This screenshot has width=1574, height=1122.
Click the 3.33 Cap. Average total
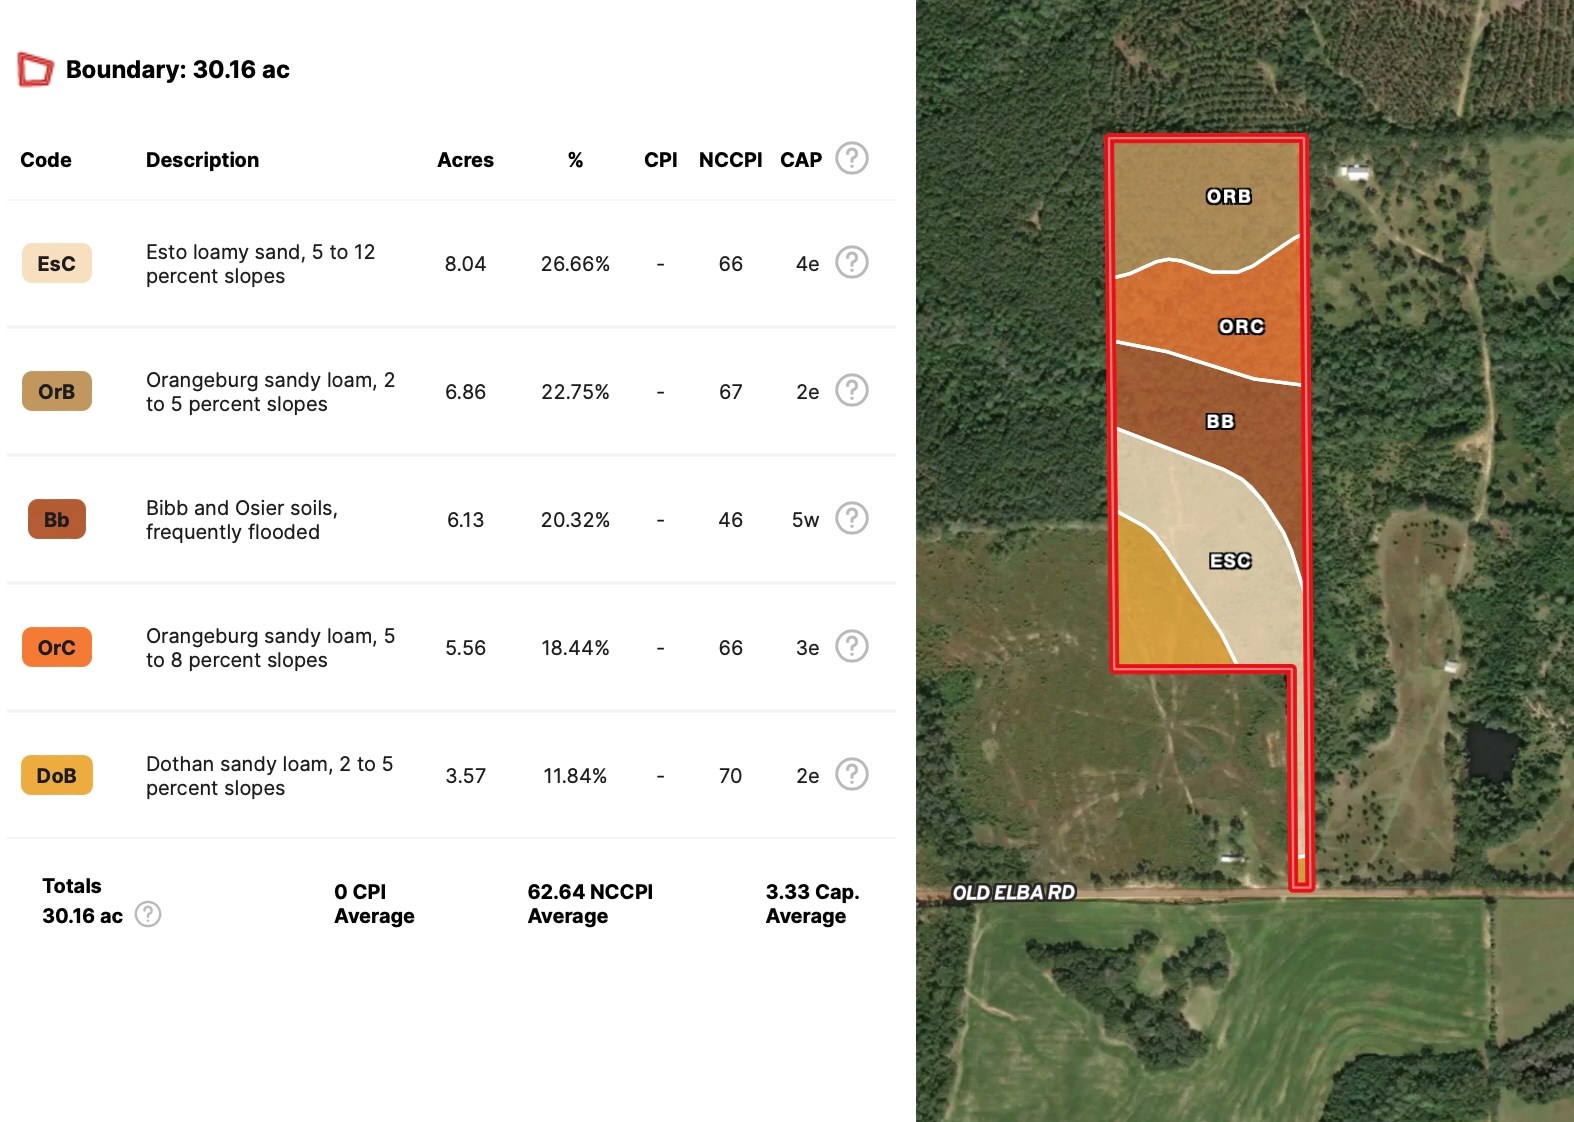pyautogui.click(x=812, y=904)
